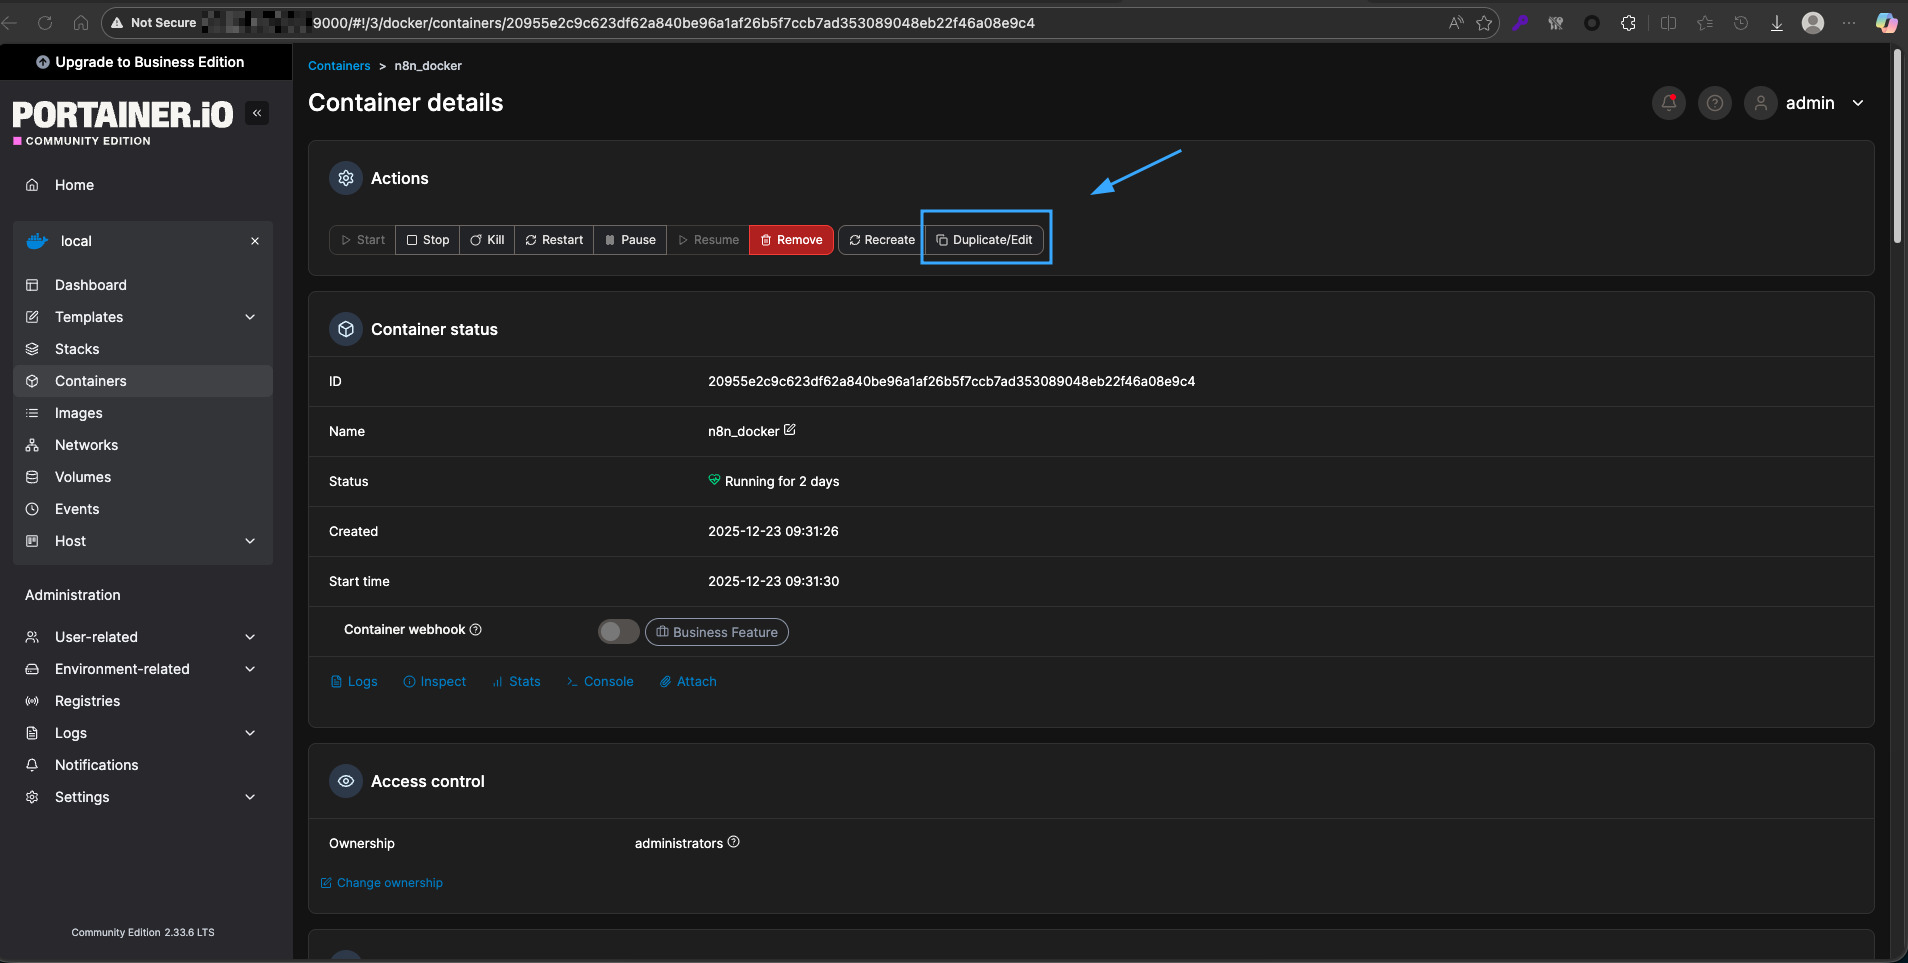
Task: Click the notifications bell icon
Action: point(1668,103)
